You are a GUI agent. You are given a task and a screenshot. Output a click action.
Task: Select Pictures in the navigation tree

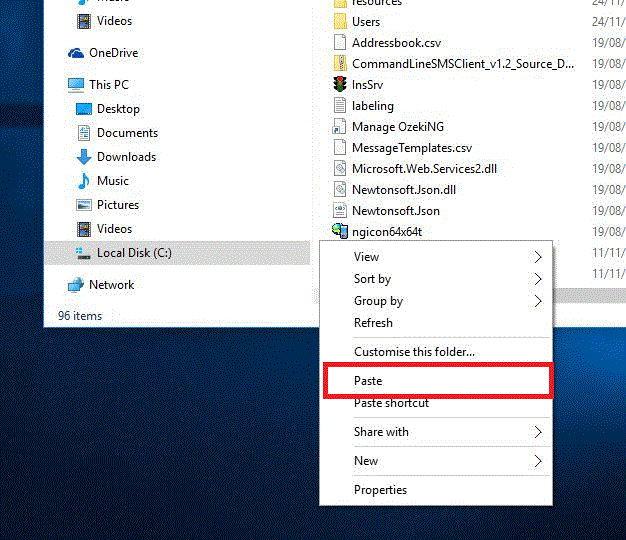(118, 205)
